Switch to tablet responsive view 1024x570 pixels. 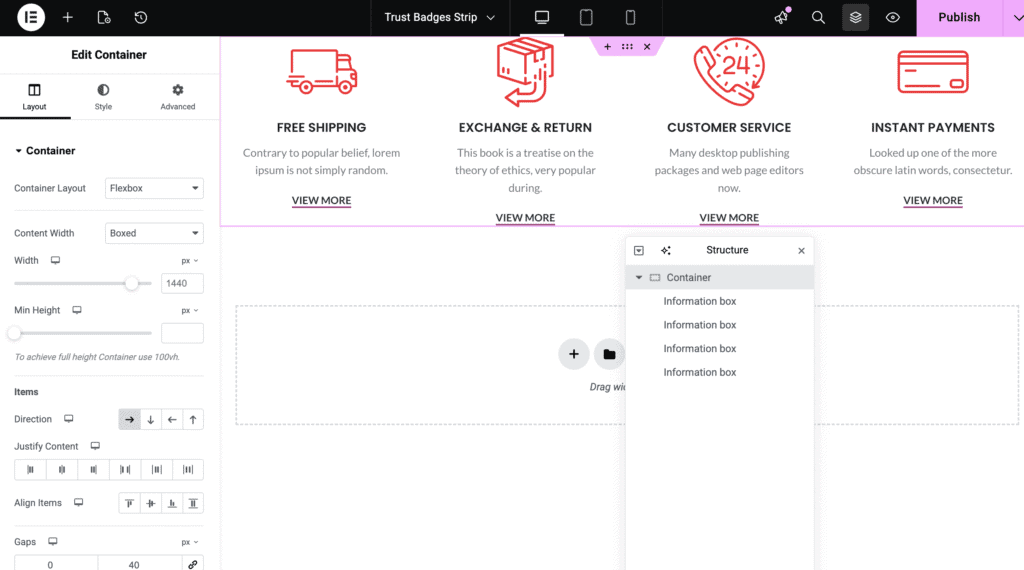click(586, 18)
